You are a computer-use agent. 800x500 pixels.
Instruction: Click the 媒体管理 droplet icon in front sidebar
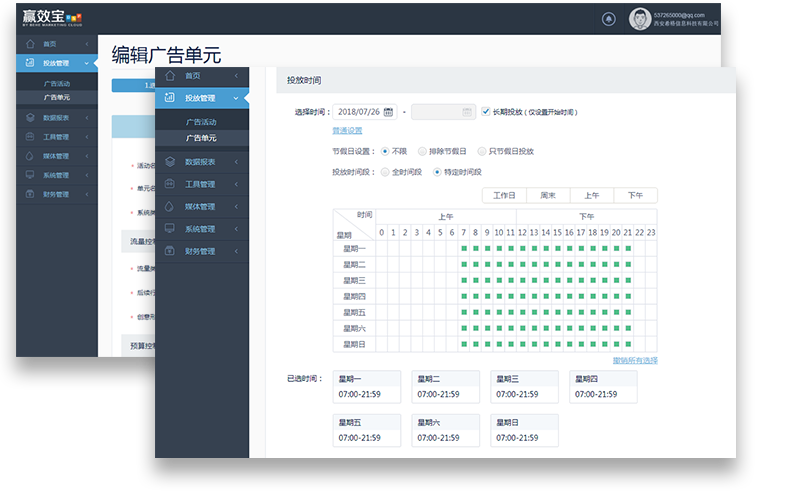[x=170, y=206]
